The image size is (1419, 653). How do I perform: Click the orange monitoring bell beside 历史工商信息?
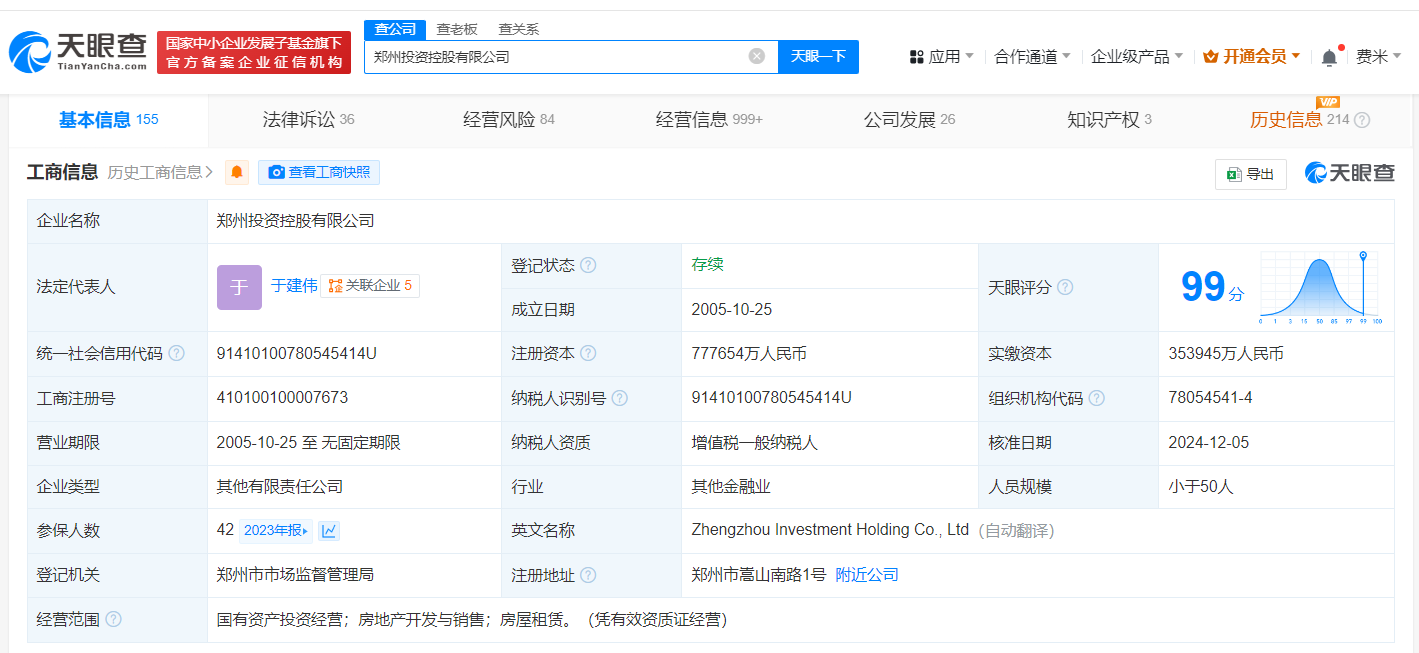pyautogui.click(x=237, y=173)
